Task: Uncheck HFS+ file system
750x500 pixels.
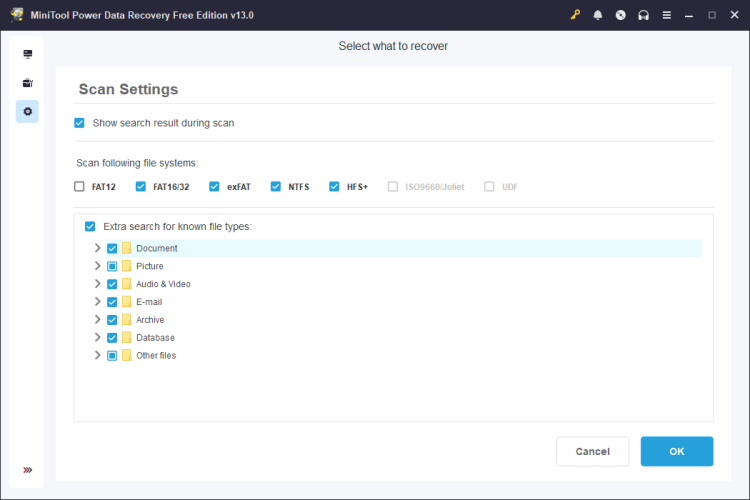Action: pyautogui.click(x=334, y=187)
